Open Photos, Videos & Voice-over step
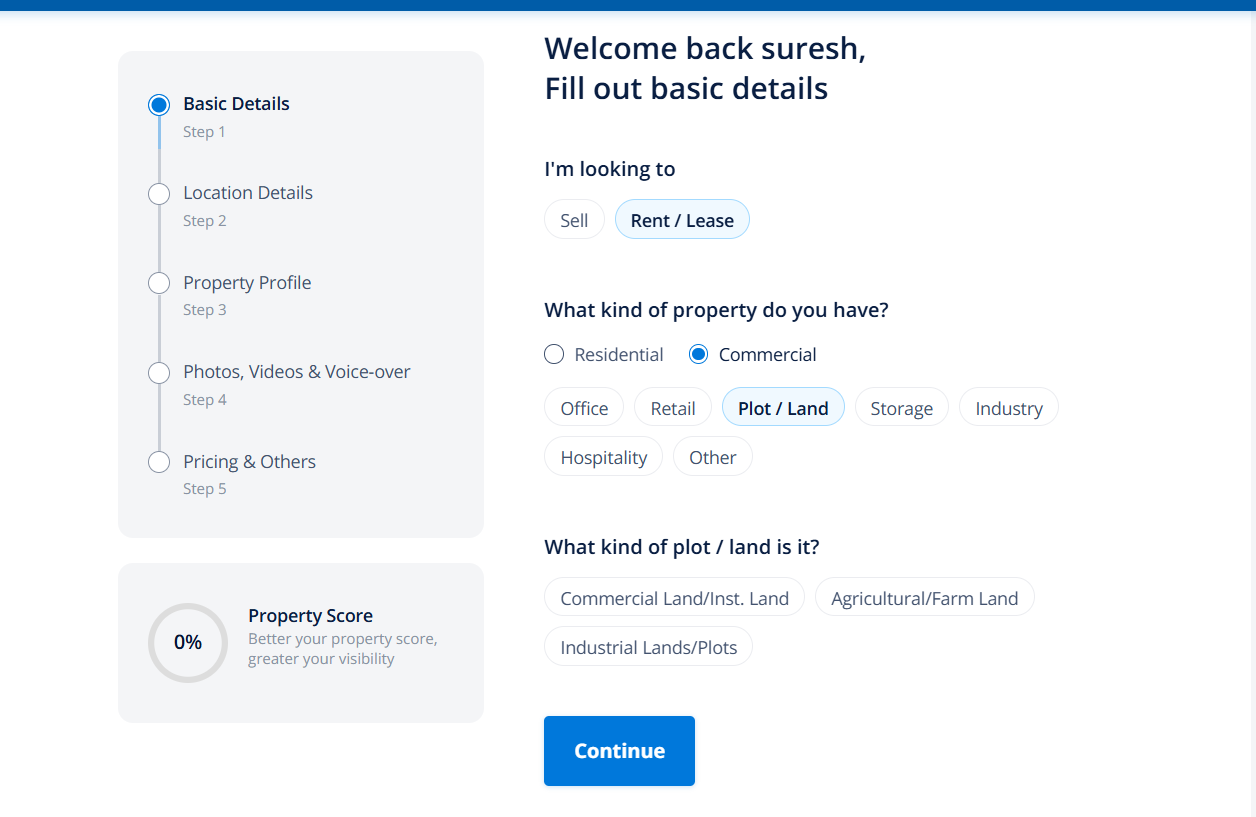Screen dimensions: 1256x817 pyautogui.click(x=296, y=372)
